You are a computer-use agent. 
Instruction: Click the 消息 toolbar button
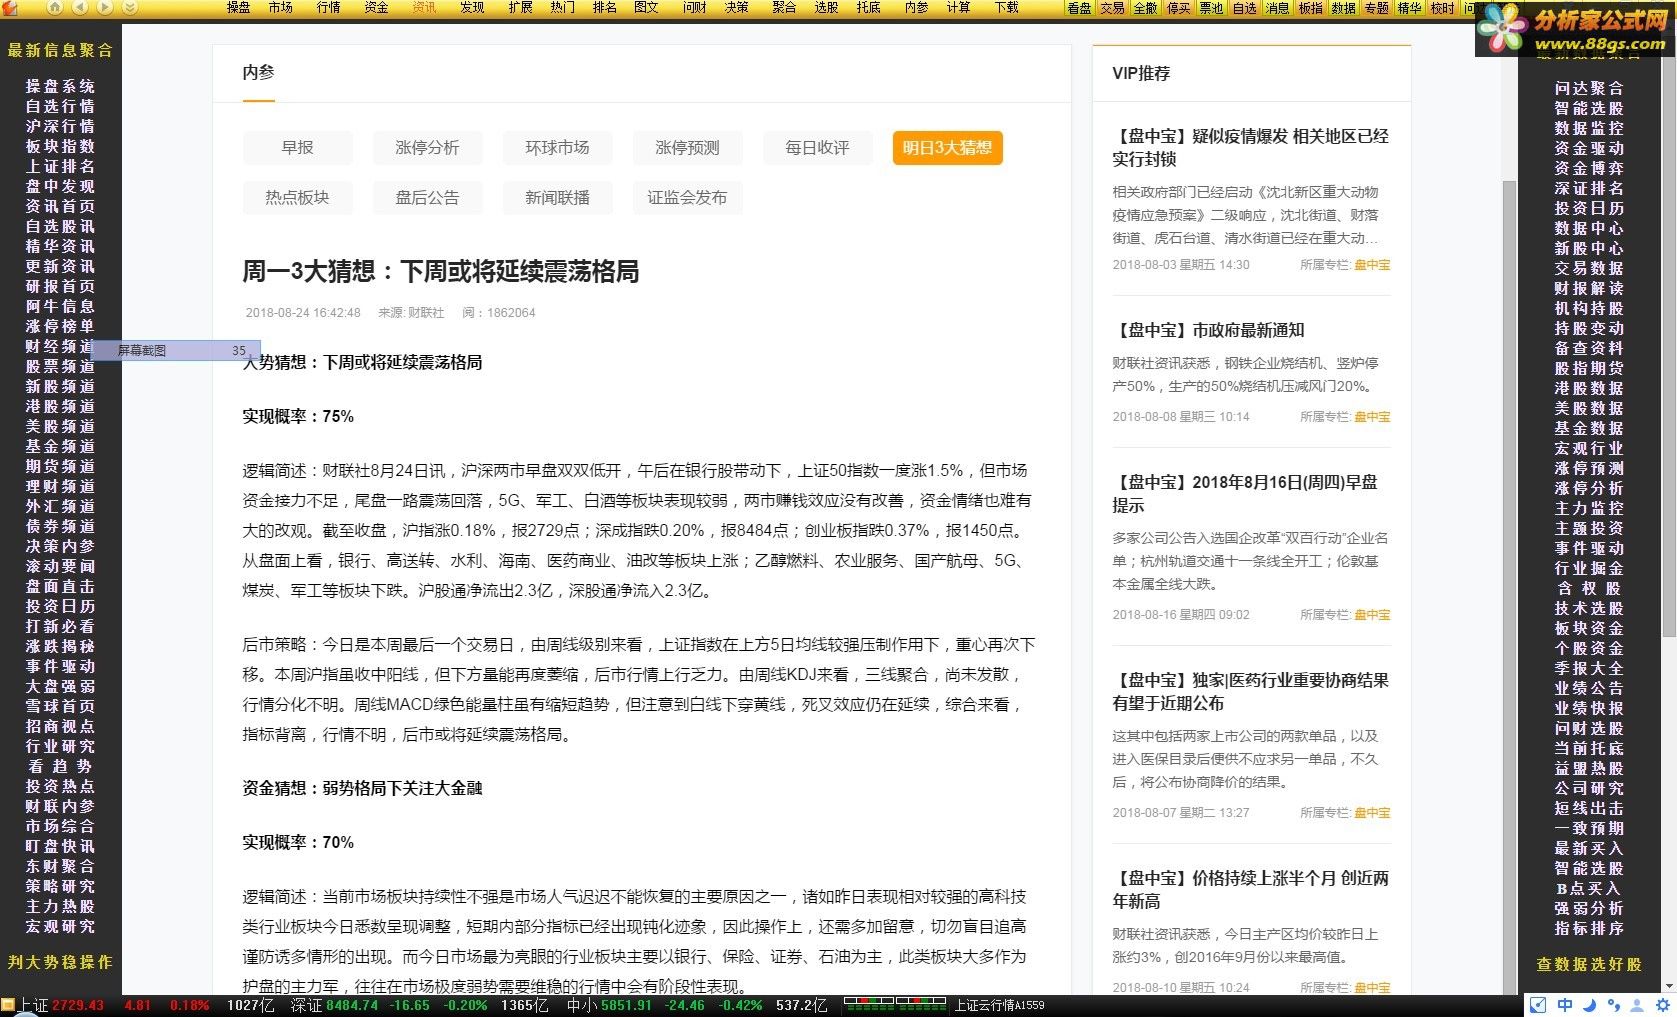pyautogui.click(x=1277, y=8)
